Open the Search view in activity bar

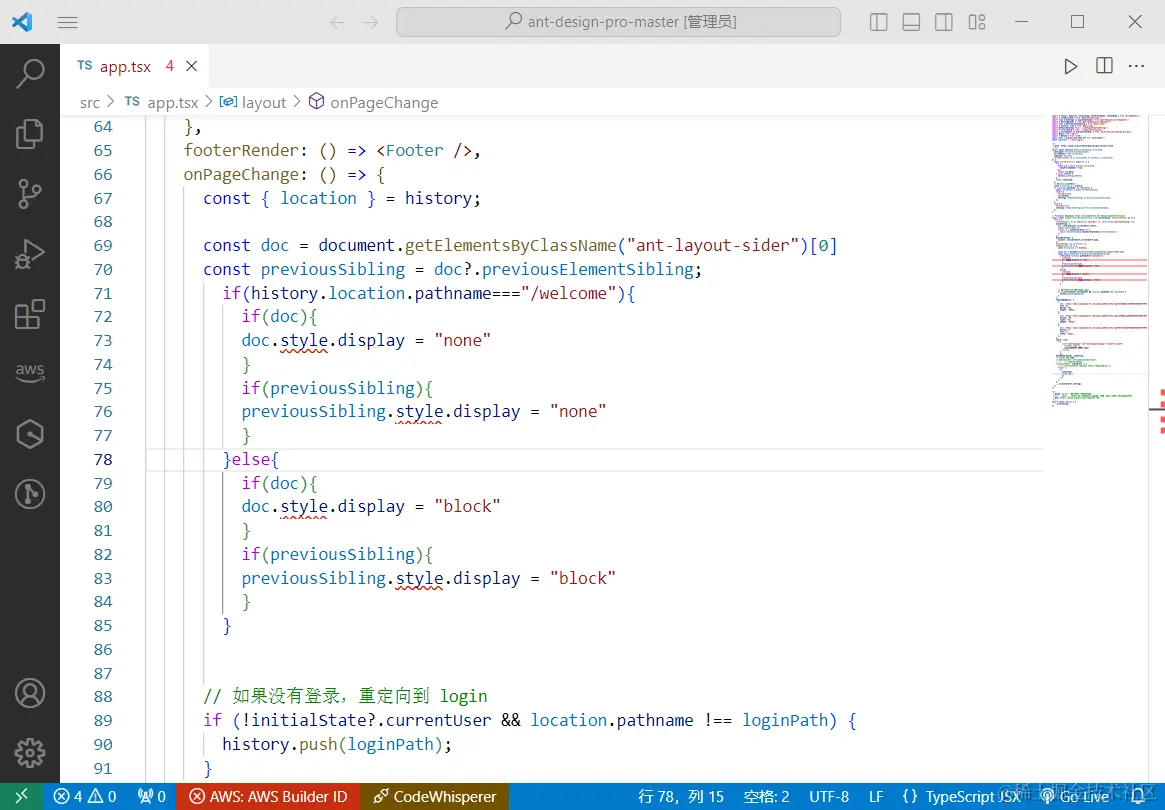[30, 73]
